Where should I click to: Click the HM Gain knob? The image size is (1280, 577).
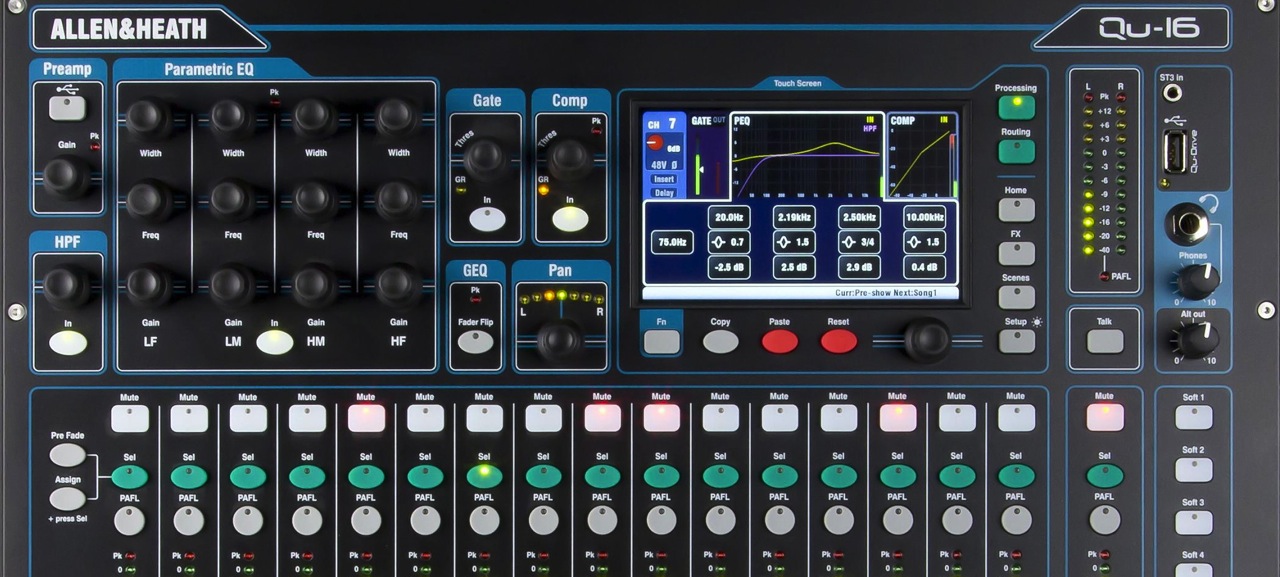tap(315, 287)
